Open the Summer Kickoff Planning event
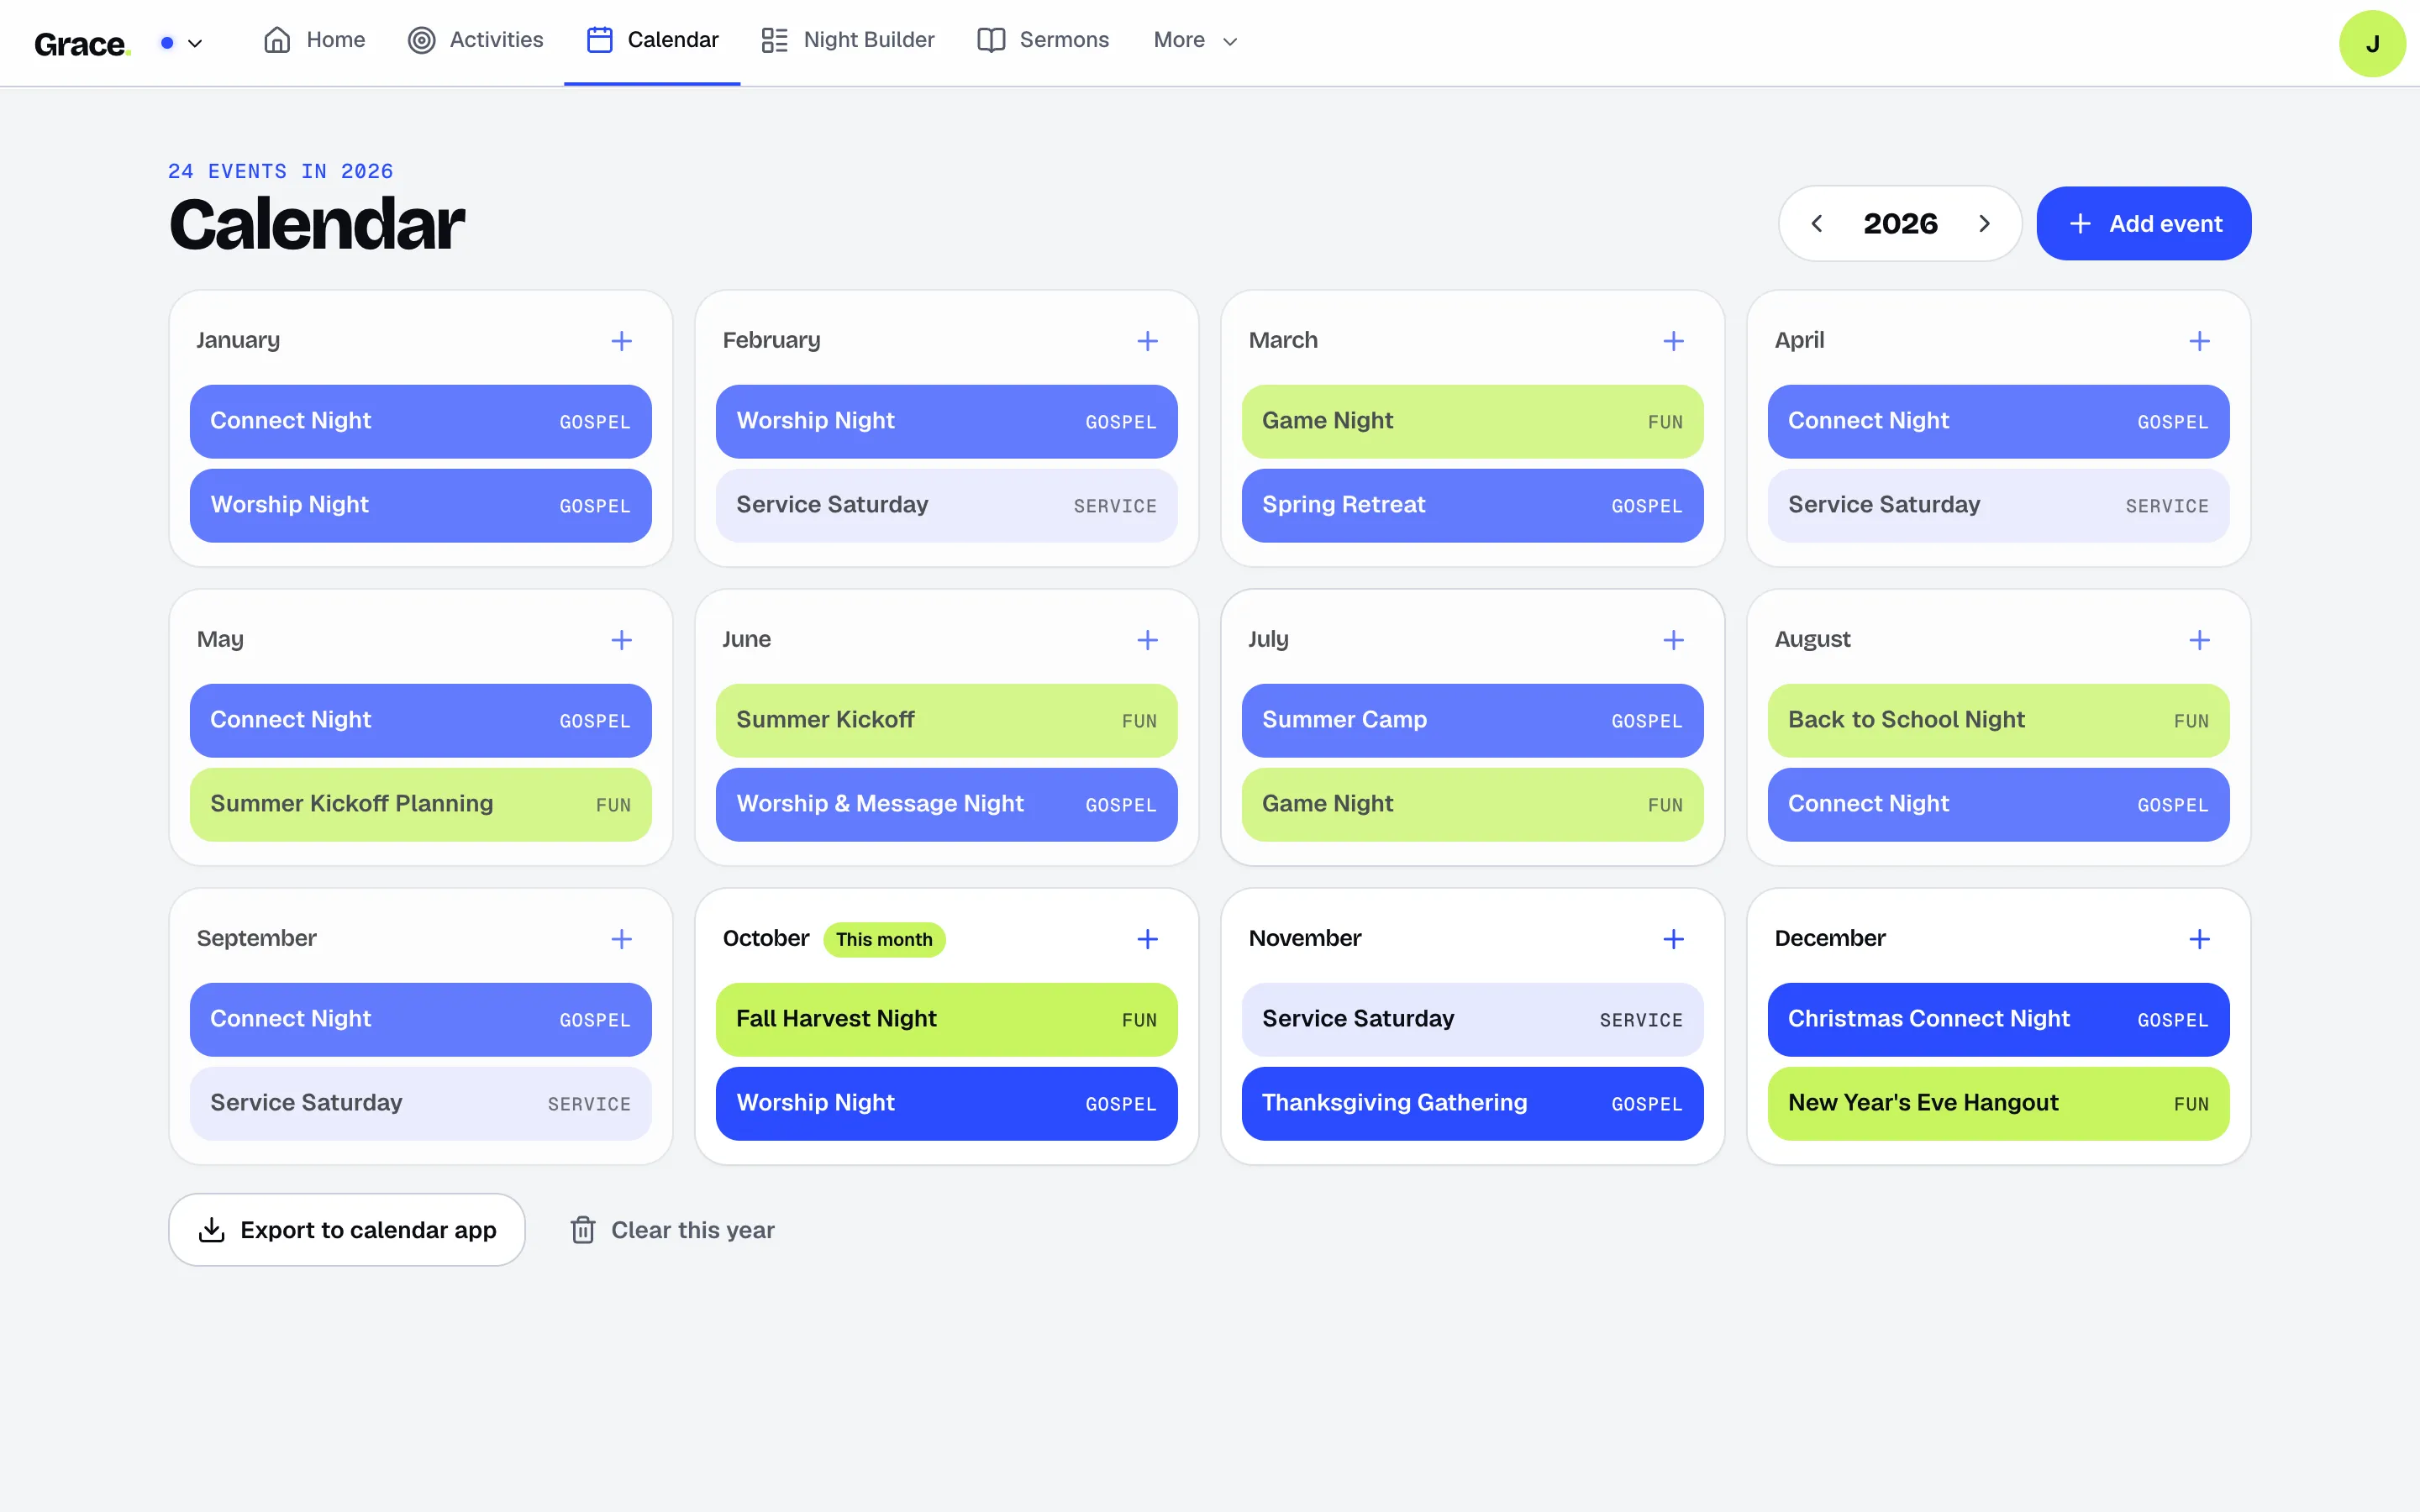This screenshot has height=1512, width=2420. [x=420, y=805]
